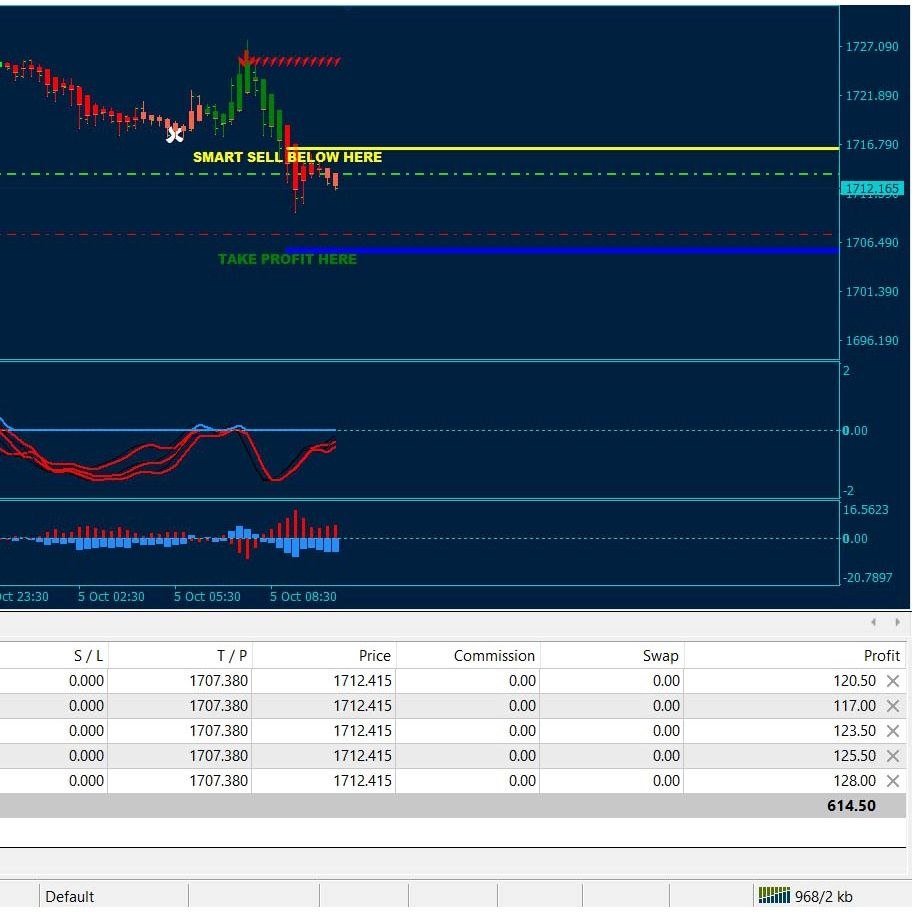Select the blue TAKE PROFIT HERE line
912x912 pixels.
(562, 251)
